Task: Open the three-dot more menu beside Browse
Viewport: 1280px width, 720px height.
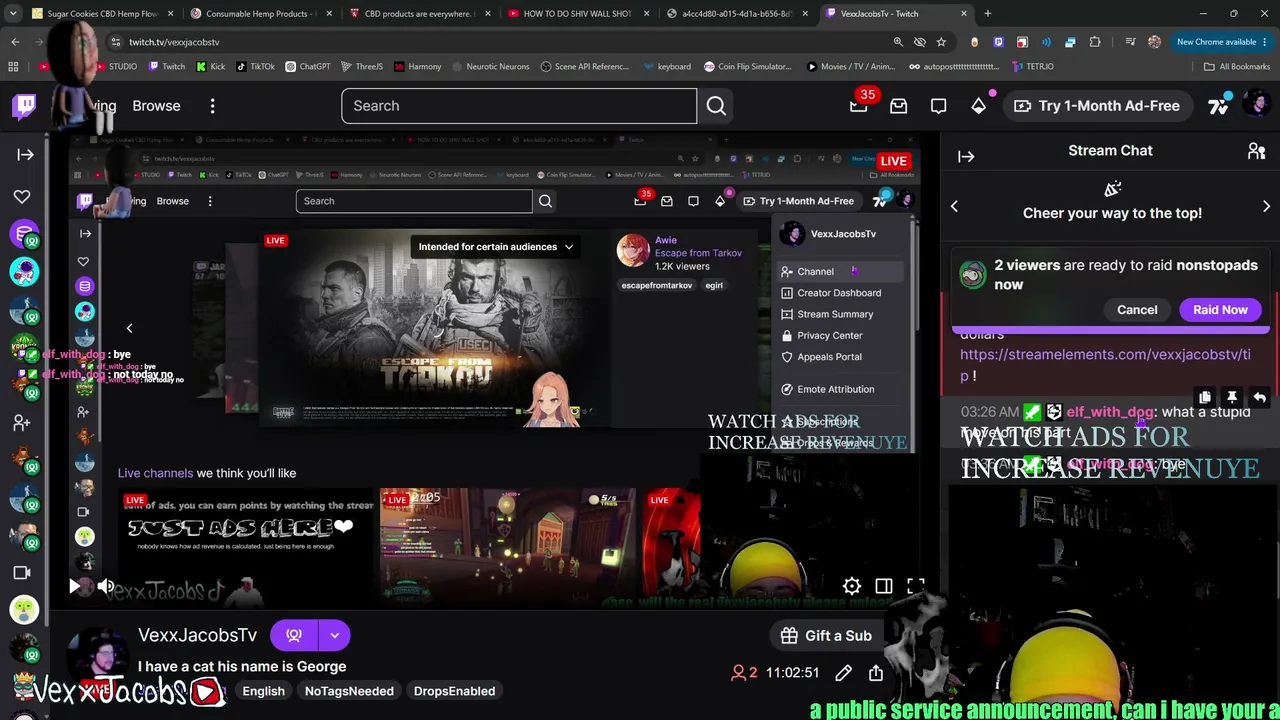Action: pyautogui.click(x=212, y=106)
